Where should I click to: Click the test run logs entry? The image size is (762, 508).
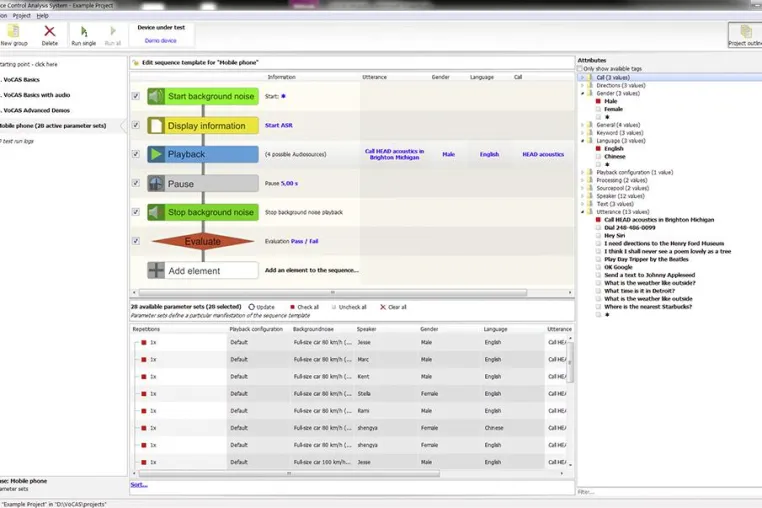(x=18, y=141)
